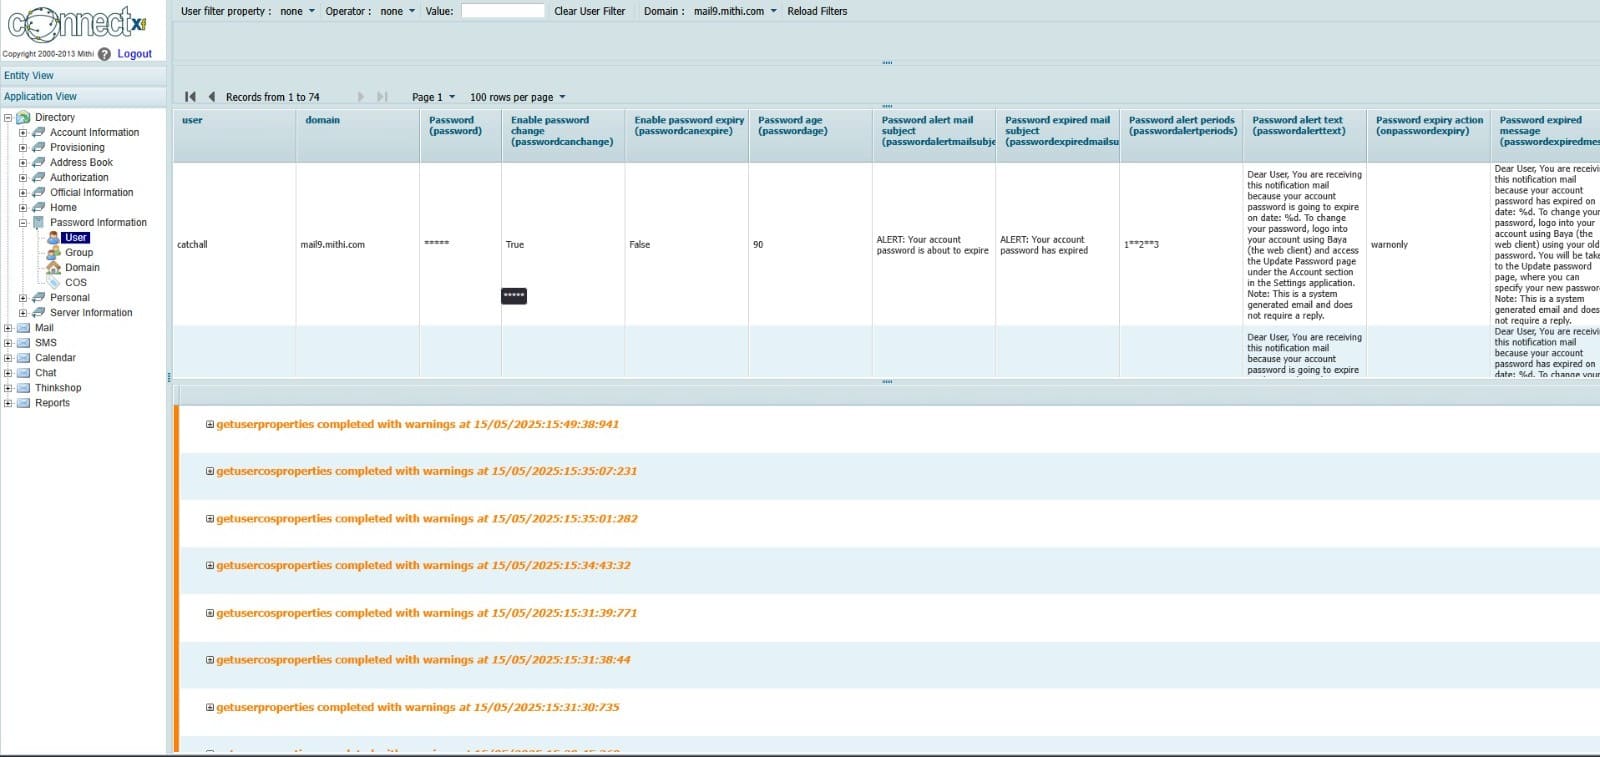Open the Operator dropdown
Image resolution: width=1600 pixels, height=757 pixels.
[397, 12]
